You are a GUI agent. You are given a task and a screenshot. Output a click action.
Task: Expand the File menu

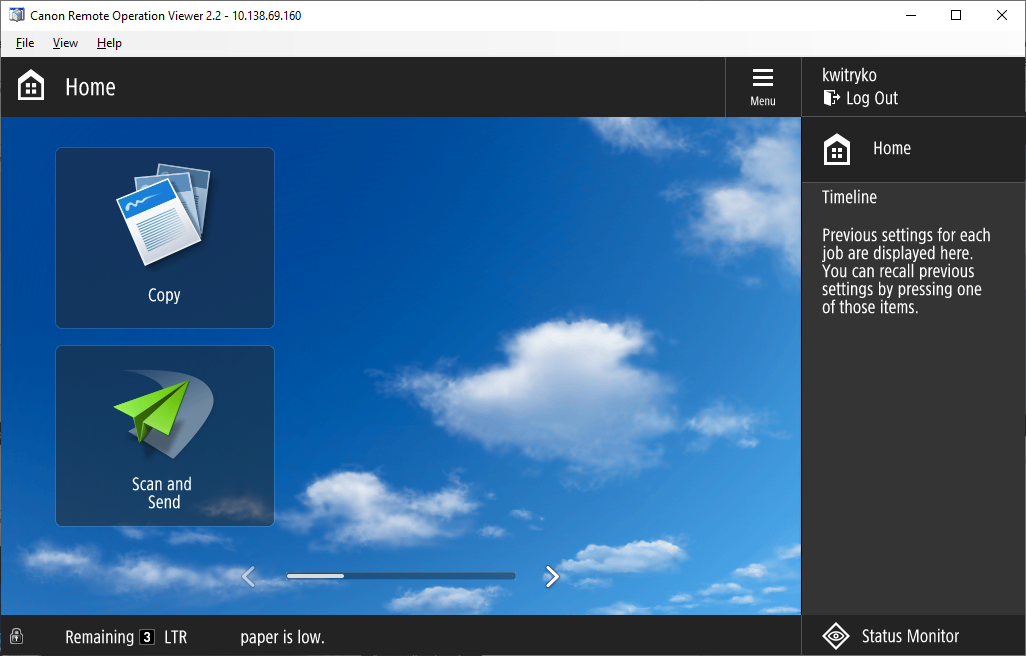pyautogui.click(x=24, y=43)
